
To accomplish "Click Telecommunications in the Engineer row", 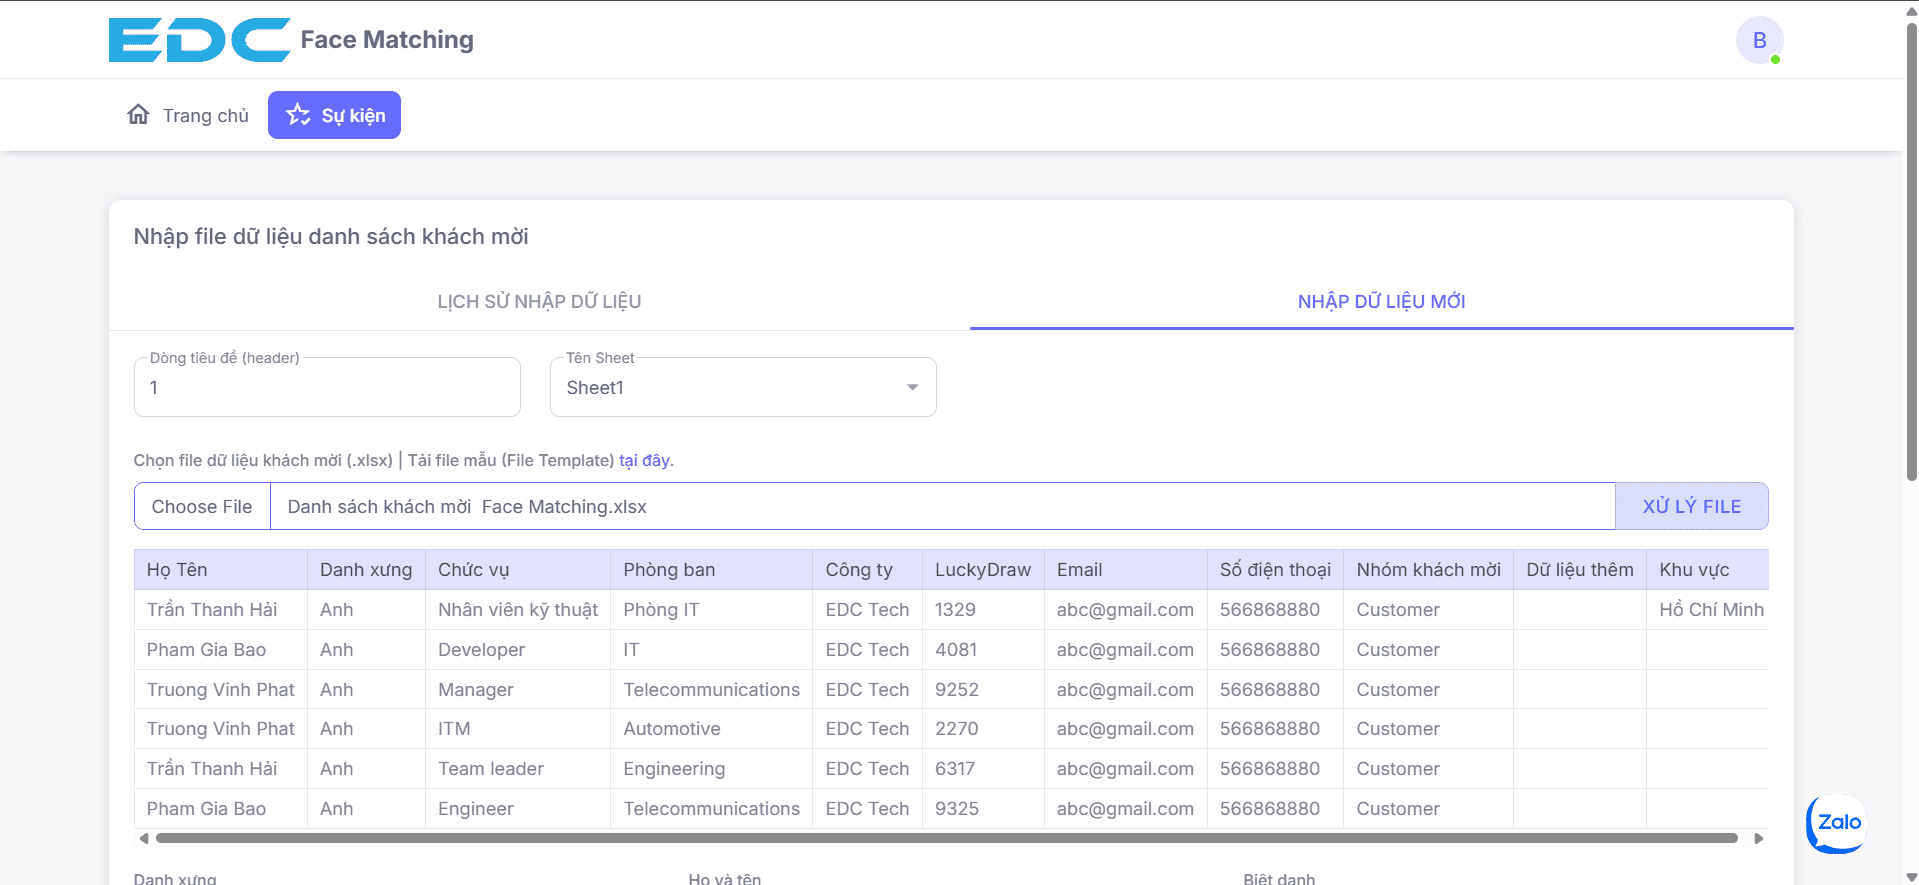I will point(711,809).
